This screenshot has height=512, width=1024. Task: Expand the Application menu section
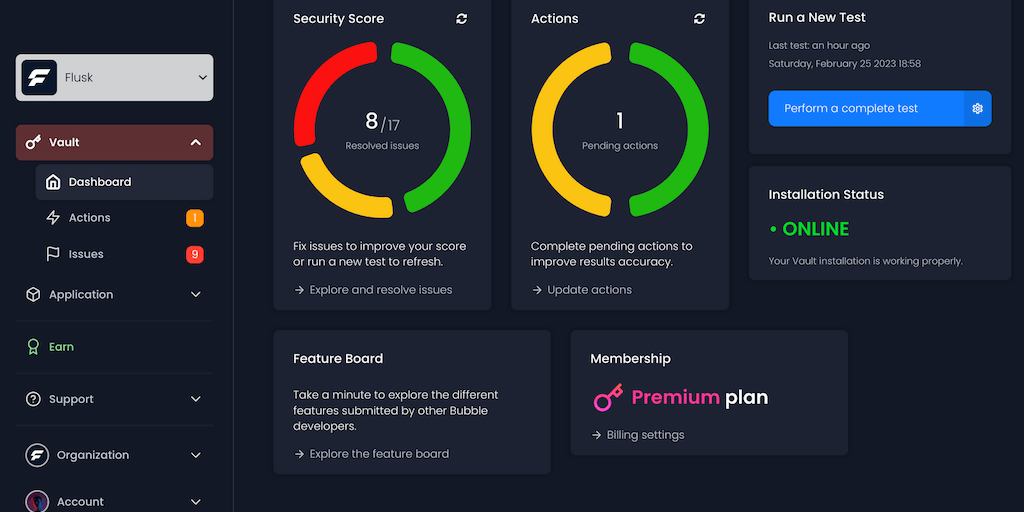pyautogui.click(x=196, y=295)
